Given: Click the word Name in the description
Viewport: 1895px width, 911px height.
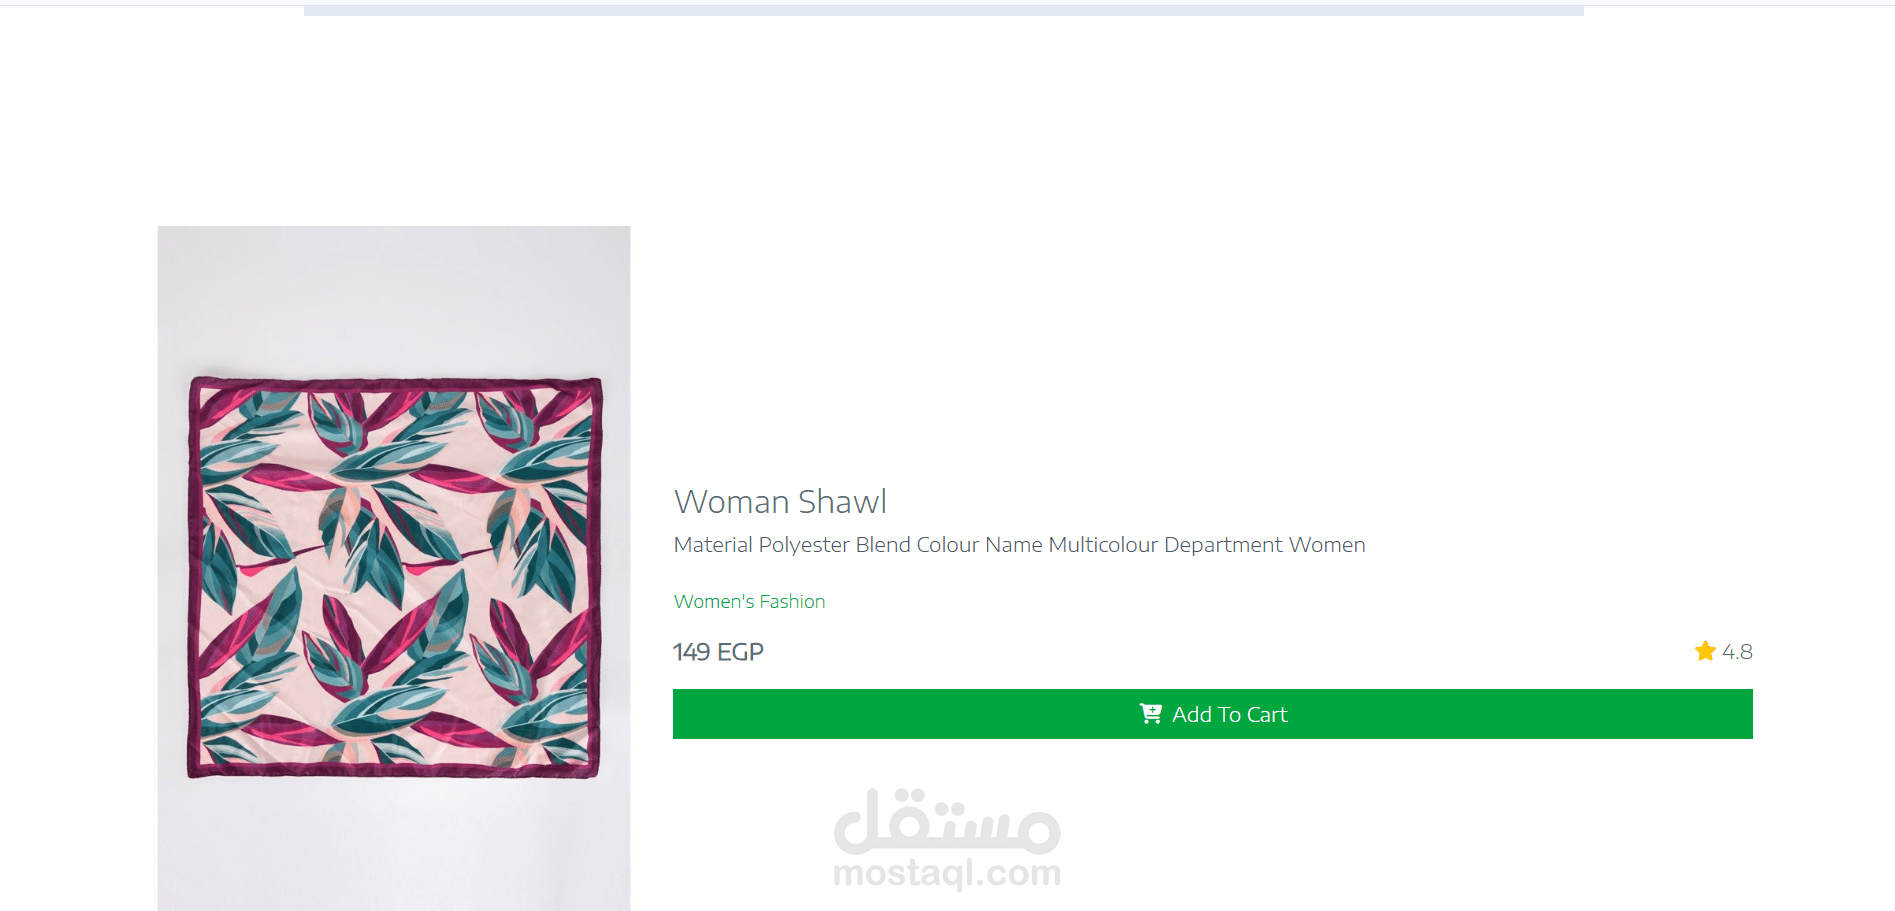Looking at the screenshot, I should coord(1014,545).
